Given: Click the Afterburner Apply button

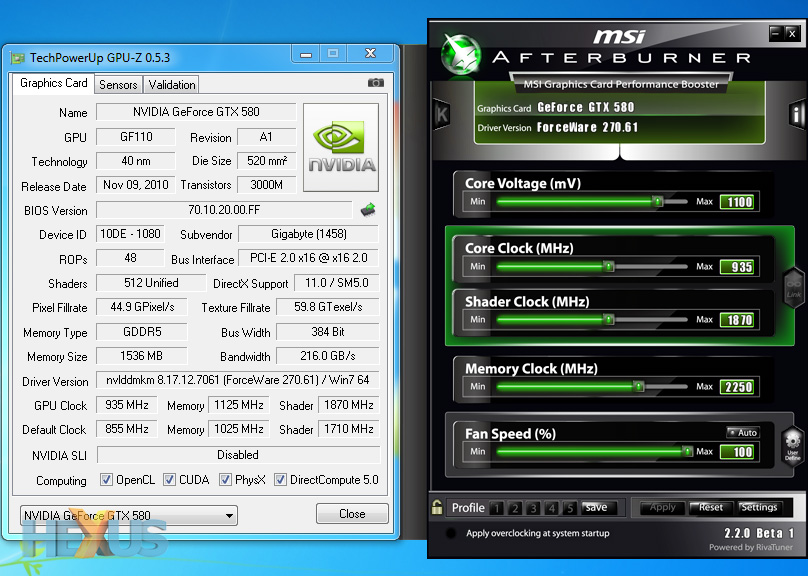Looking at the screenshot, I should [x=662, y=507].
